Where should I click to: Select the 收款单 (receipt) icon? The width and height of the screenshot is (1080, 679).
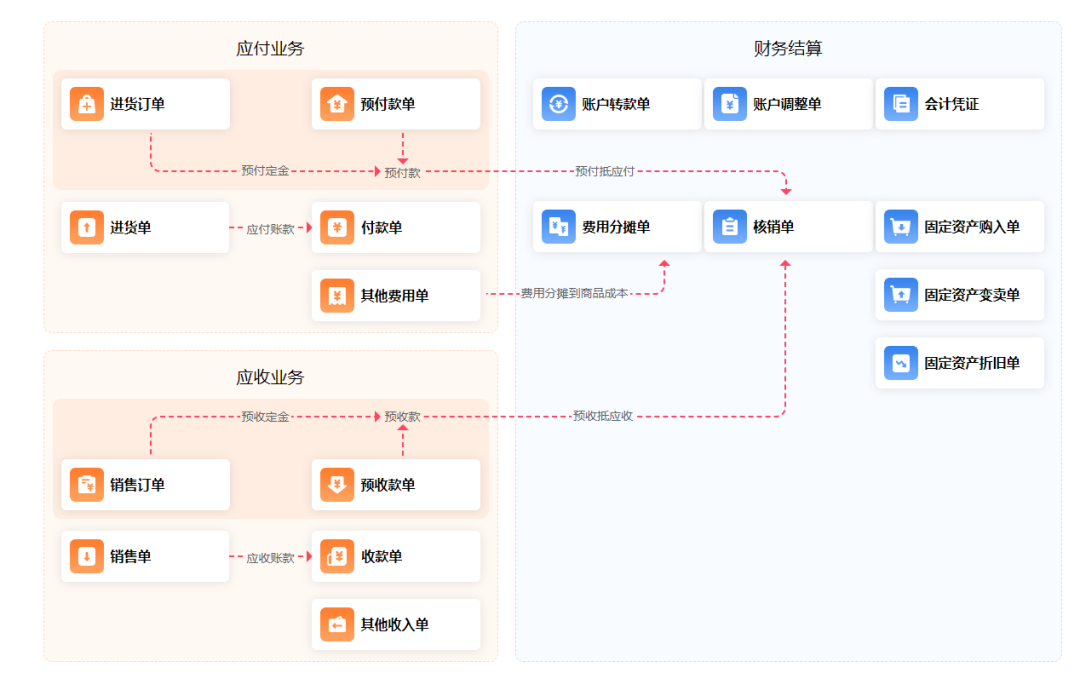(x=337, y=556)
